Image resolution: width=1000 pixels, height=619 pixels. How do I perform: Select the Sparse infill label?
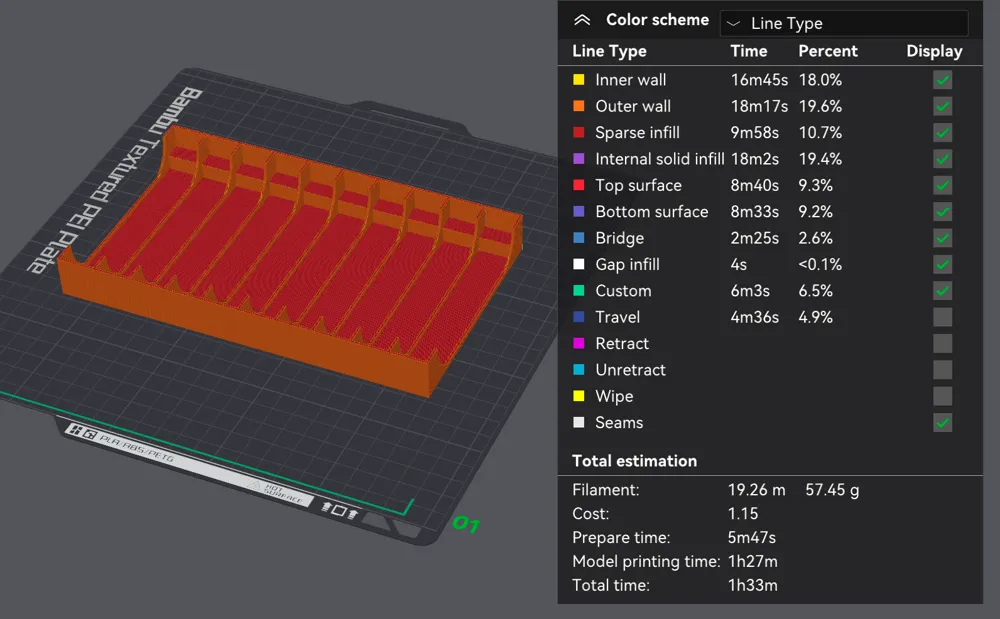click(x=637, y=133)
